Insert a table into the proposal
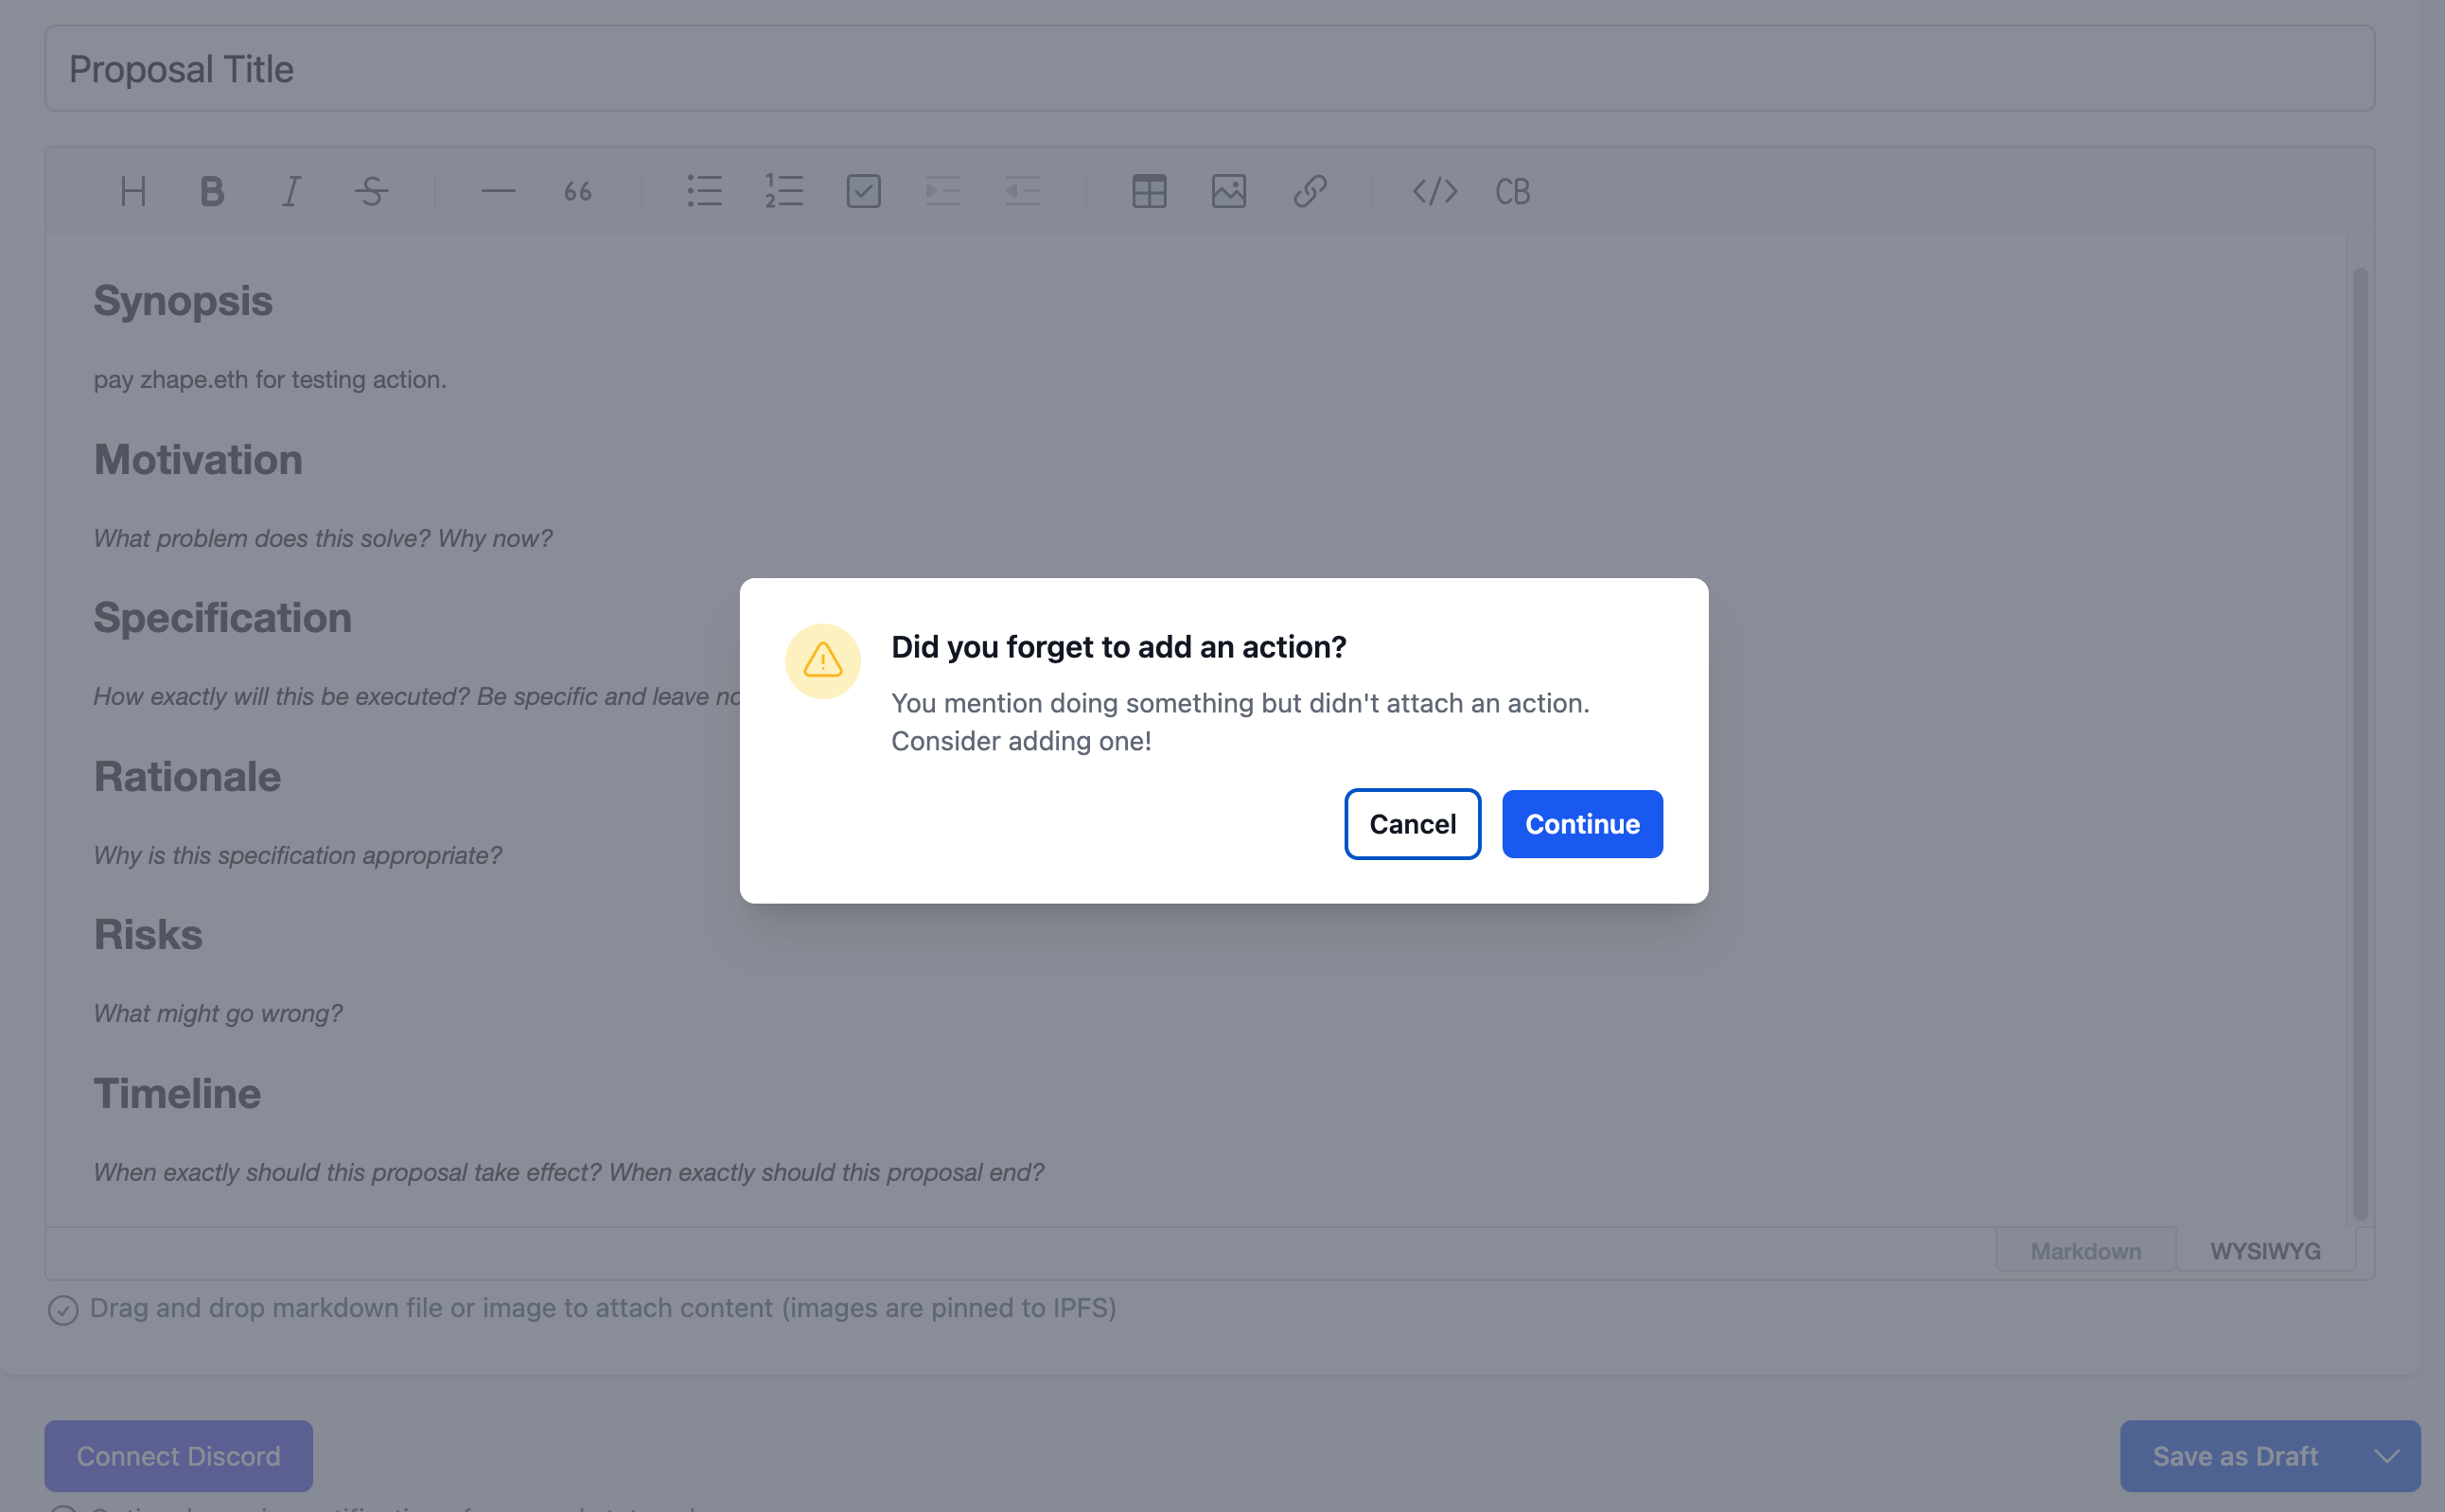 click(x=1148, y=191)
